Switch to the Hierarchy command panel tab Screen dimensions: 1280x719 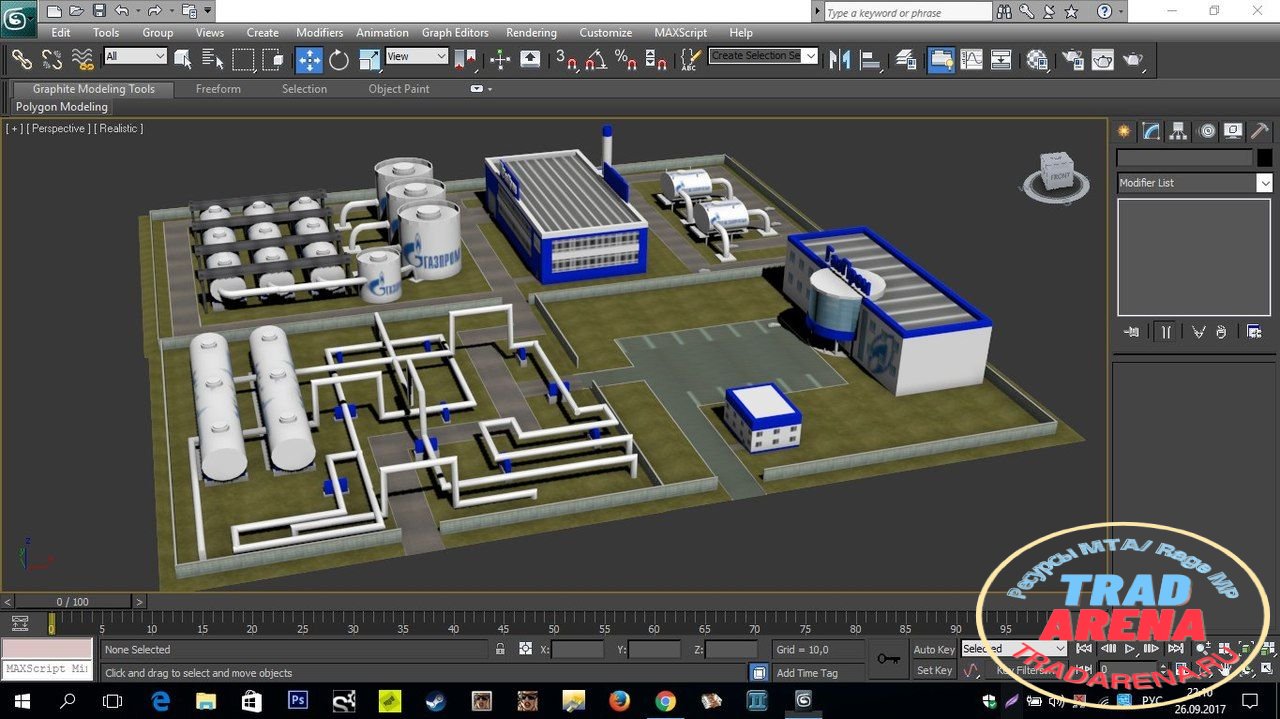[1179, 131]
